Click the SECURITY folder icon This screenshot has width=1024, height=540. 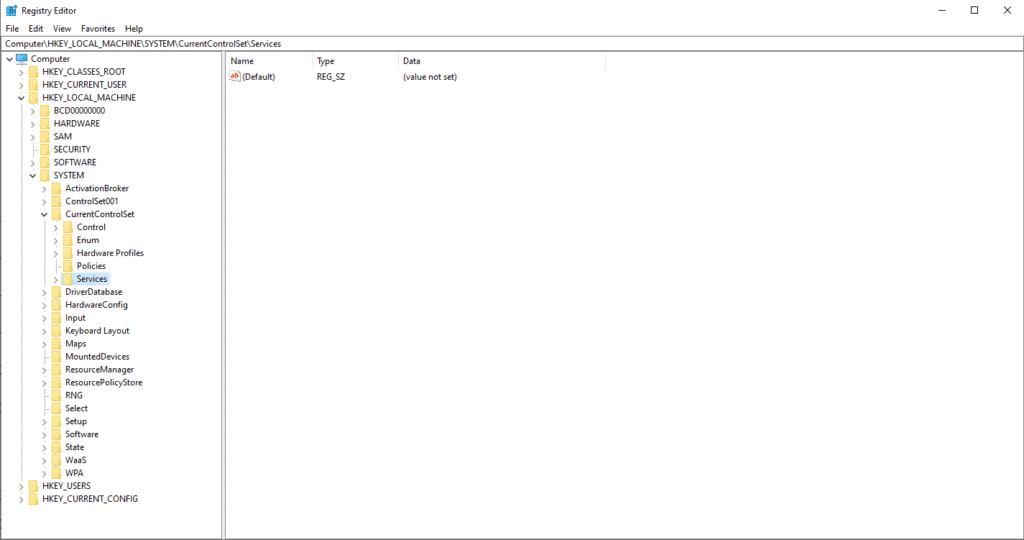pyautogui.click(x=45, y=150)
